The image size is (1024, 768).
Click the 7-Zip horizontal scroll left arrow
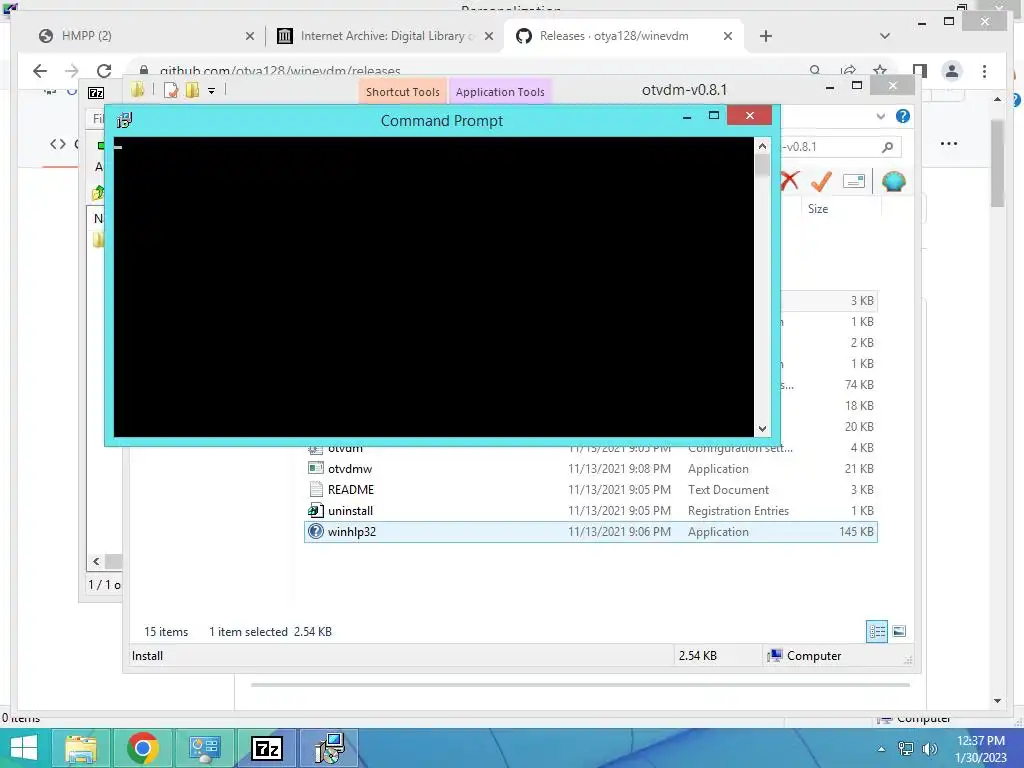[96, 561]
